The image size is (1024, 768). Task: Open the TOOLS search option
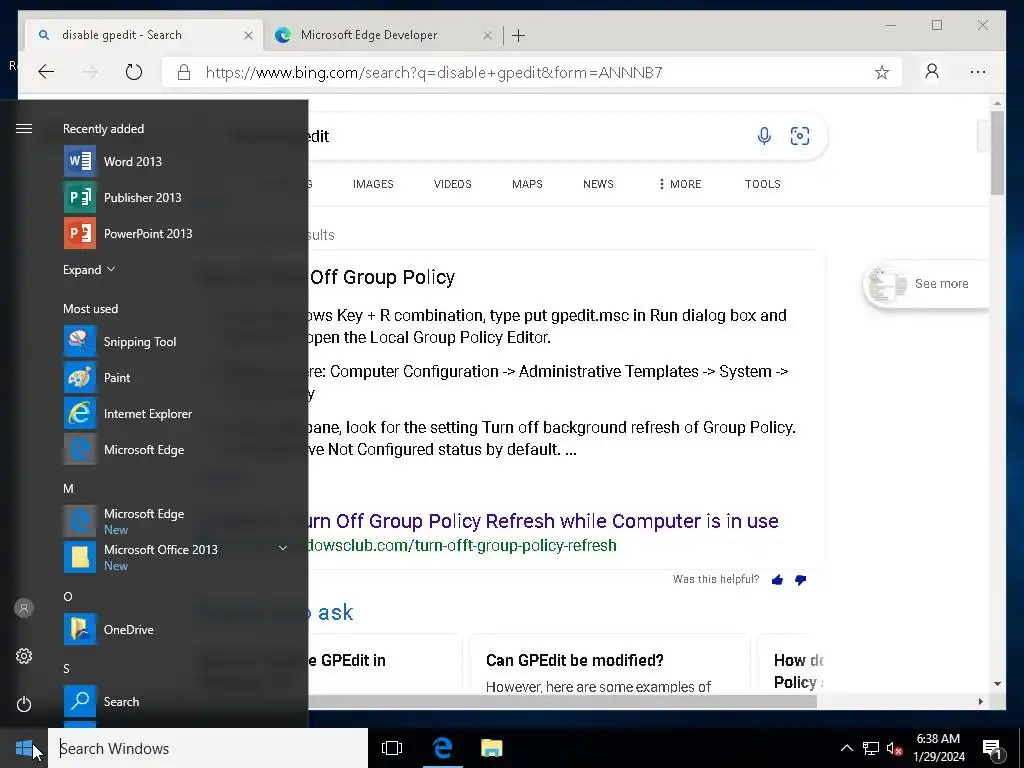point(763,184)
